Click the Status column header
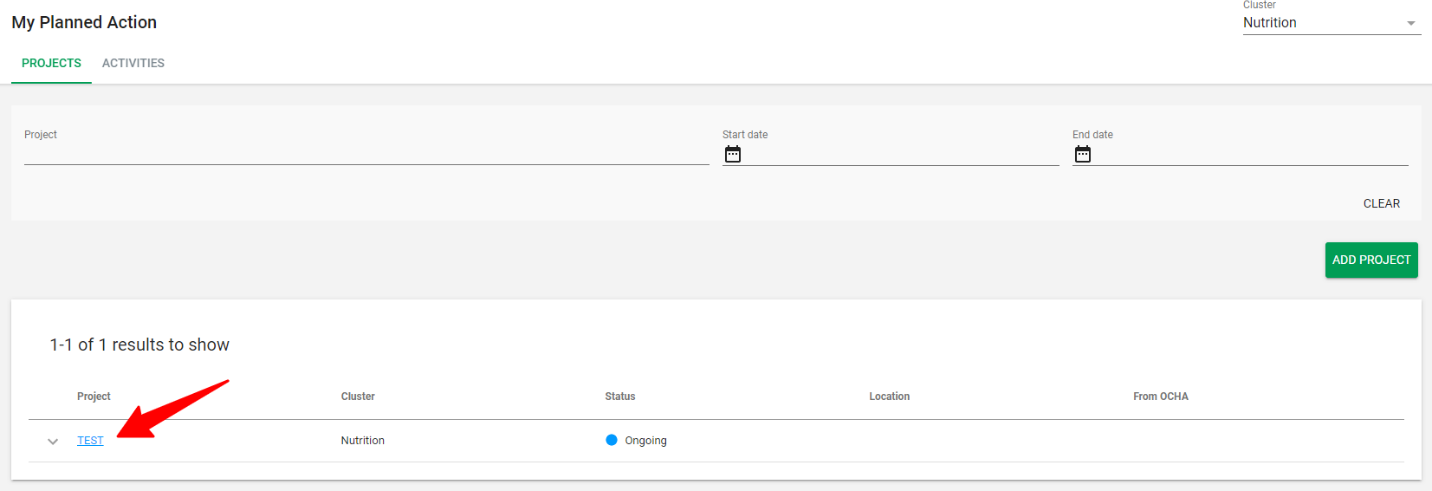Screen dimensions: 1432x491 click(x=620, y=397)
